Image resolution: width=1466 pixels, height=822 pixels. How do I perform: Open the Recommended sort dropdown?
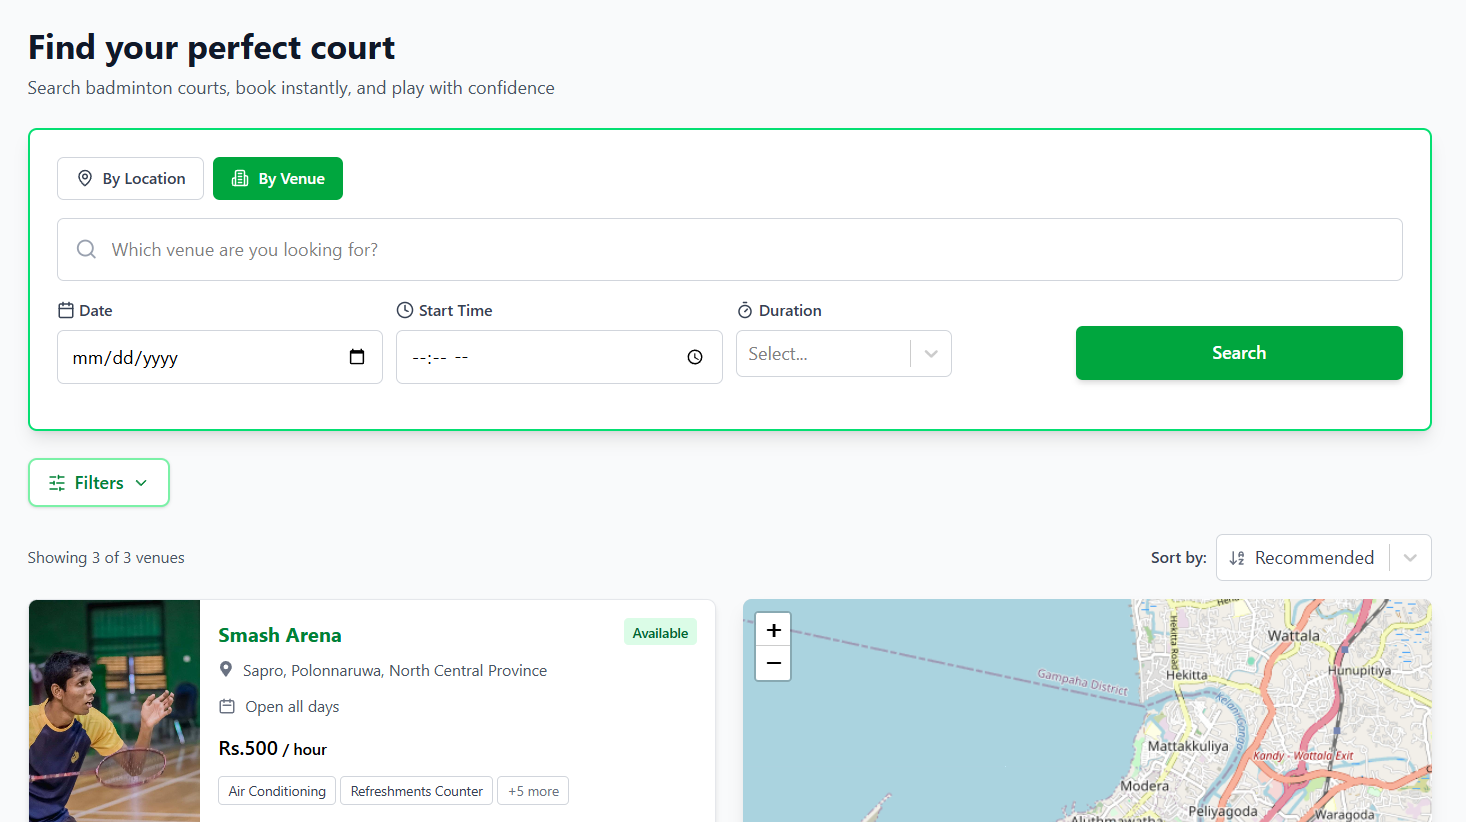click(1323, 557)
